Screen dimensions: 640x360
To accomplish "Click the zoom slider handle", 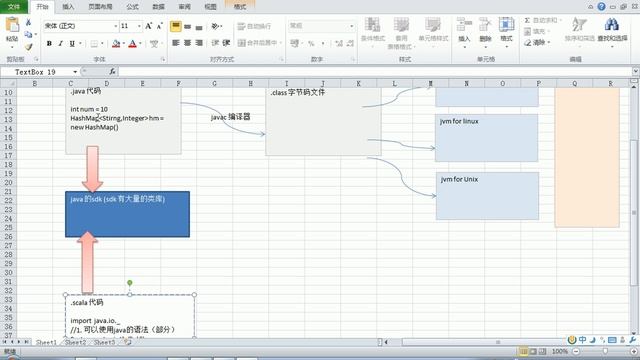I will pos(605,351).
